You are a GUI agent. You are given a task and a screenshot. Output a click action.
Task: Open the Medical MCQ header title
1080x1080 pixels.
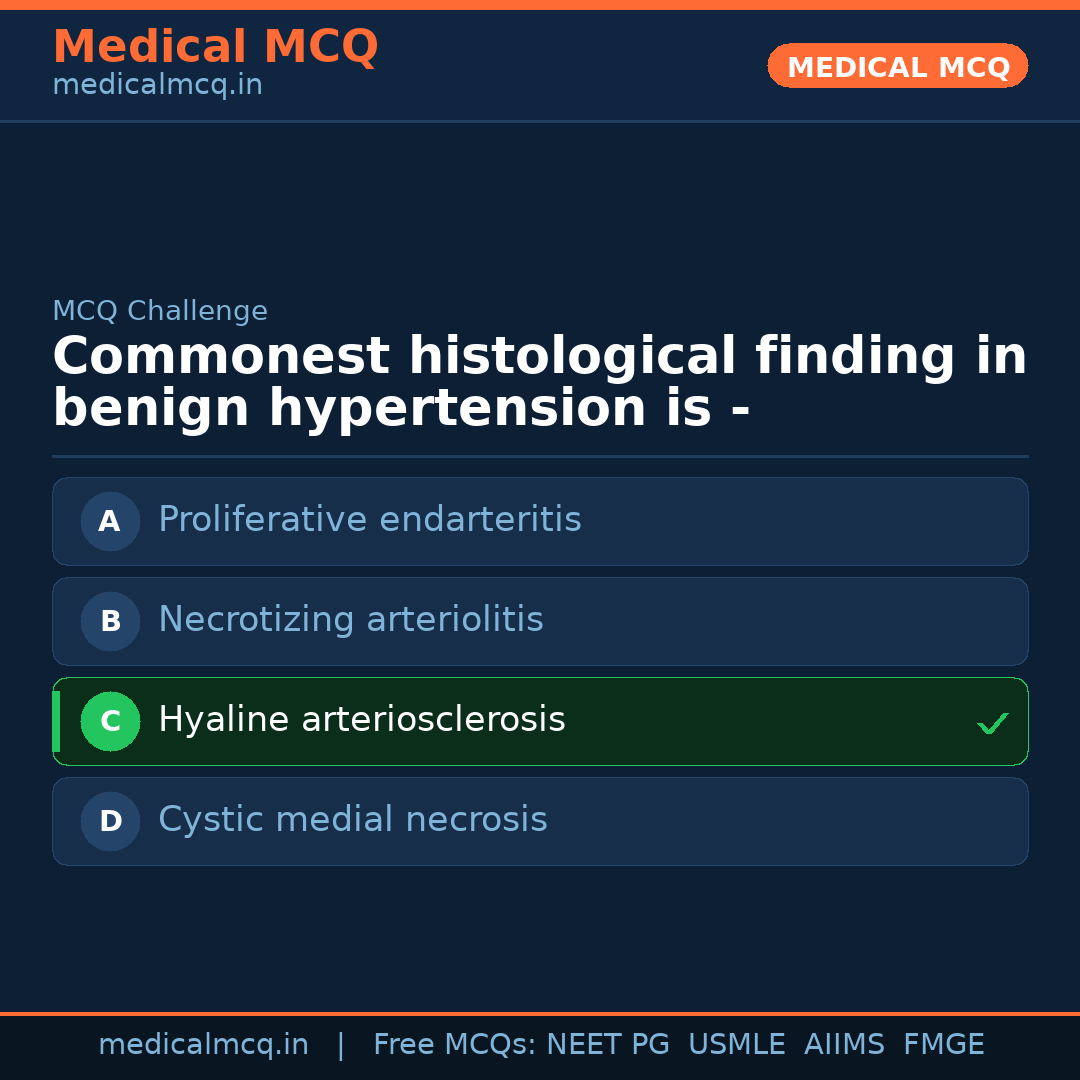(215, 47)
